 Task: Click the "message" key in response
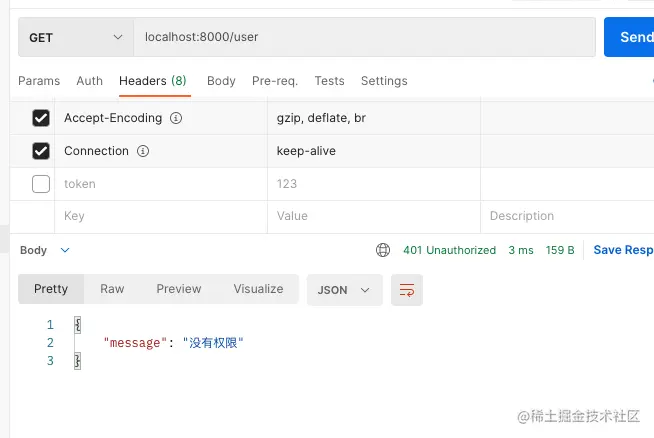click(x=135, y=343)
